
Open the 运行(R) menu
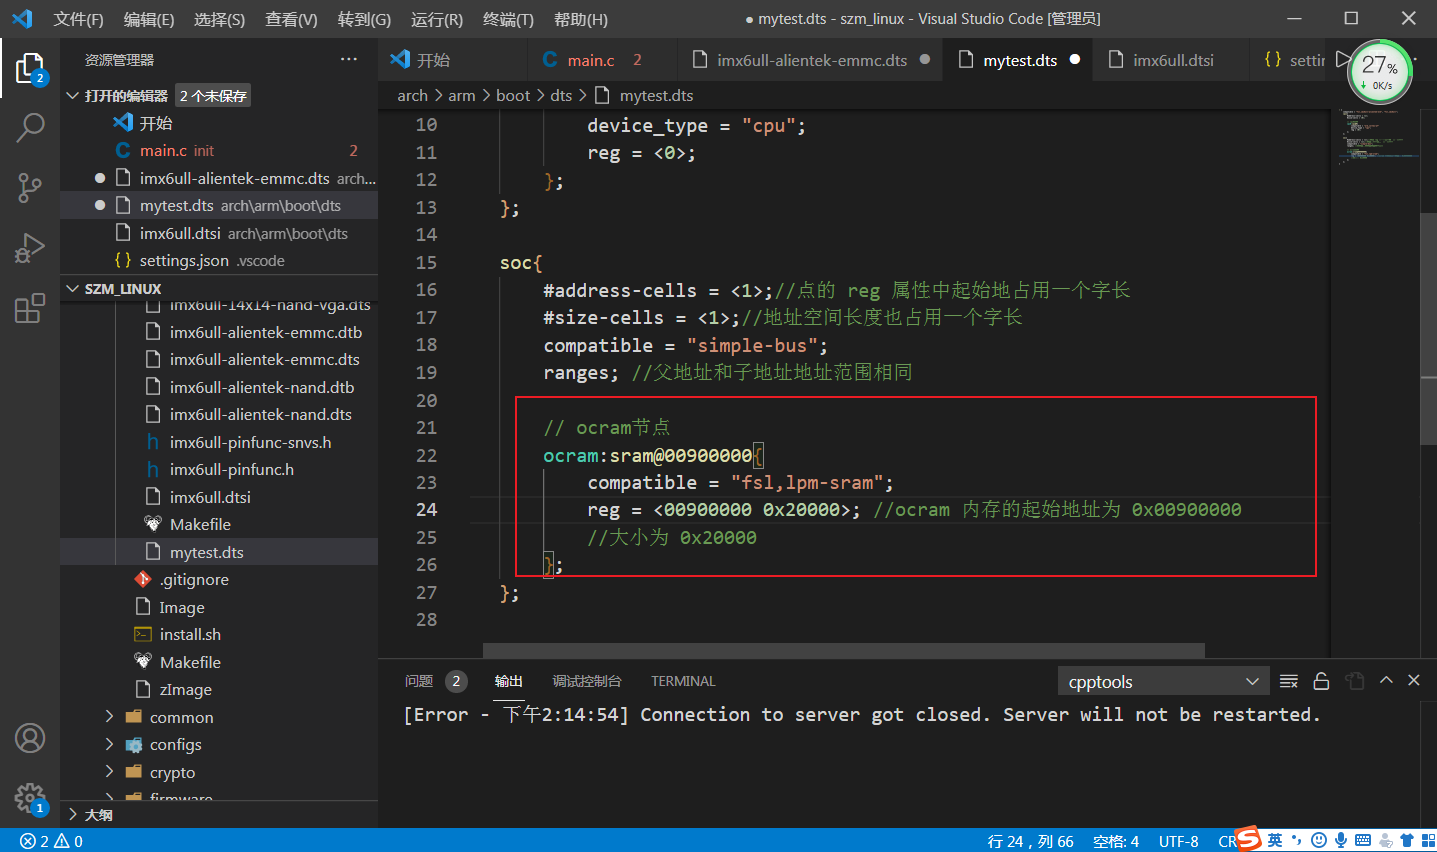tap(437, 19)
